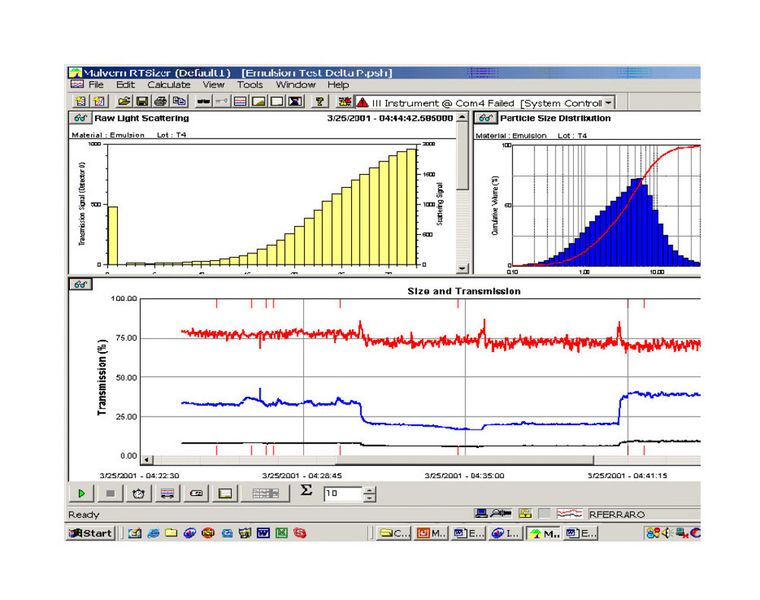Expand the instrument System Control dropdown

[x=608, y=103]
